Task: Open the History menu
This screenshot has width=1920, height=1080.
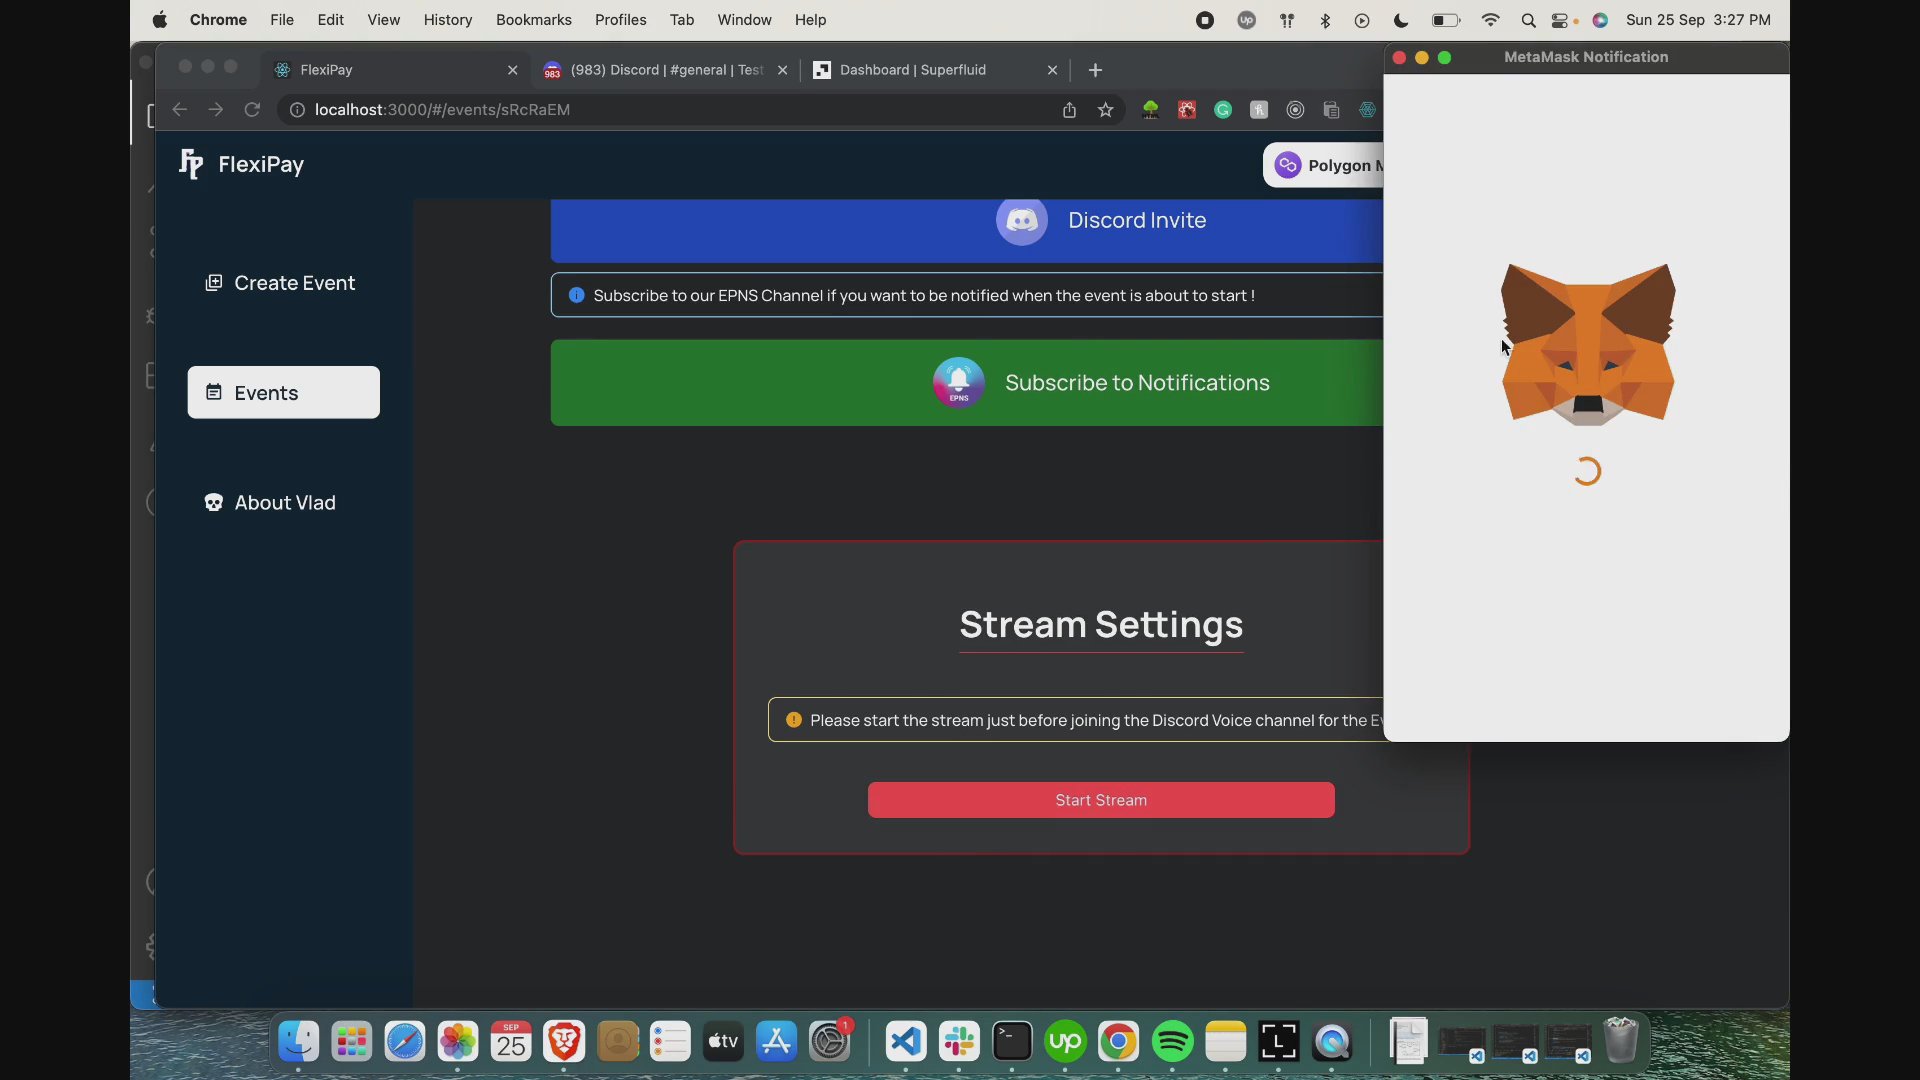Action: 447,20
